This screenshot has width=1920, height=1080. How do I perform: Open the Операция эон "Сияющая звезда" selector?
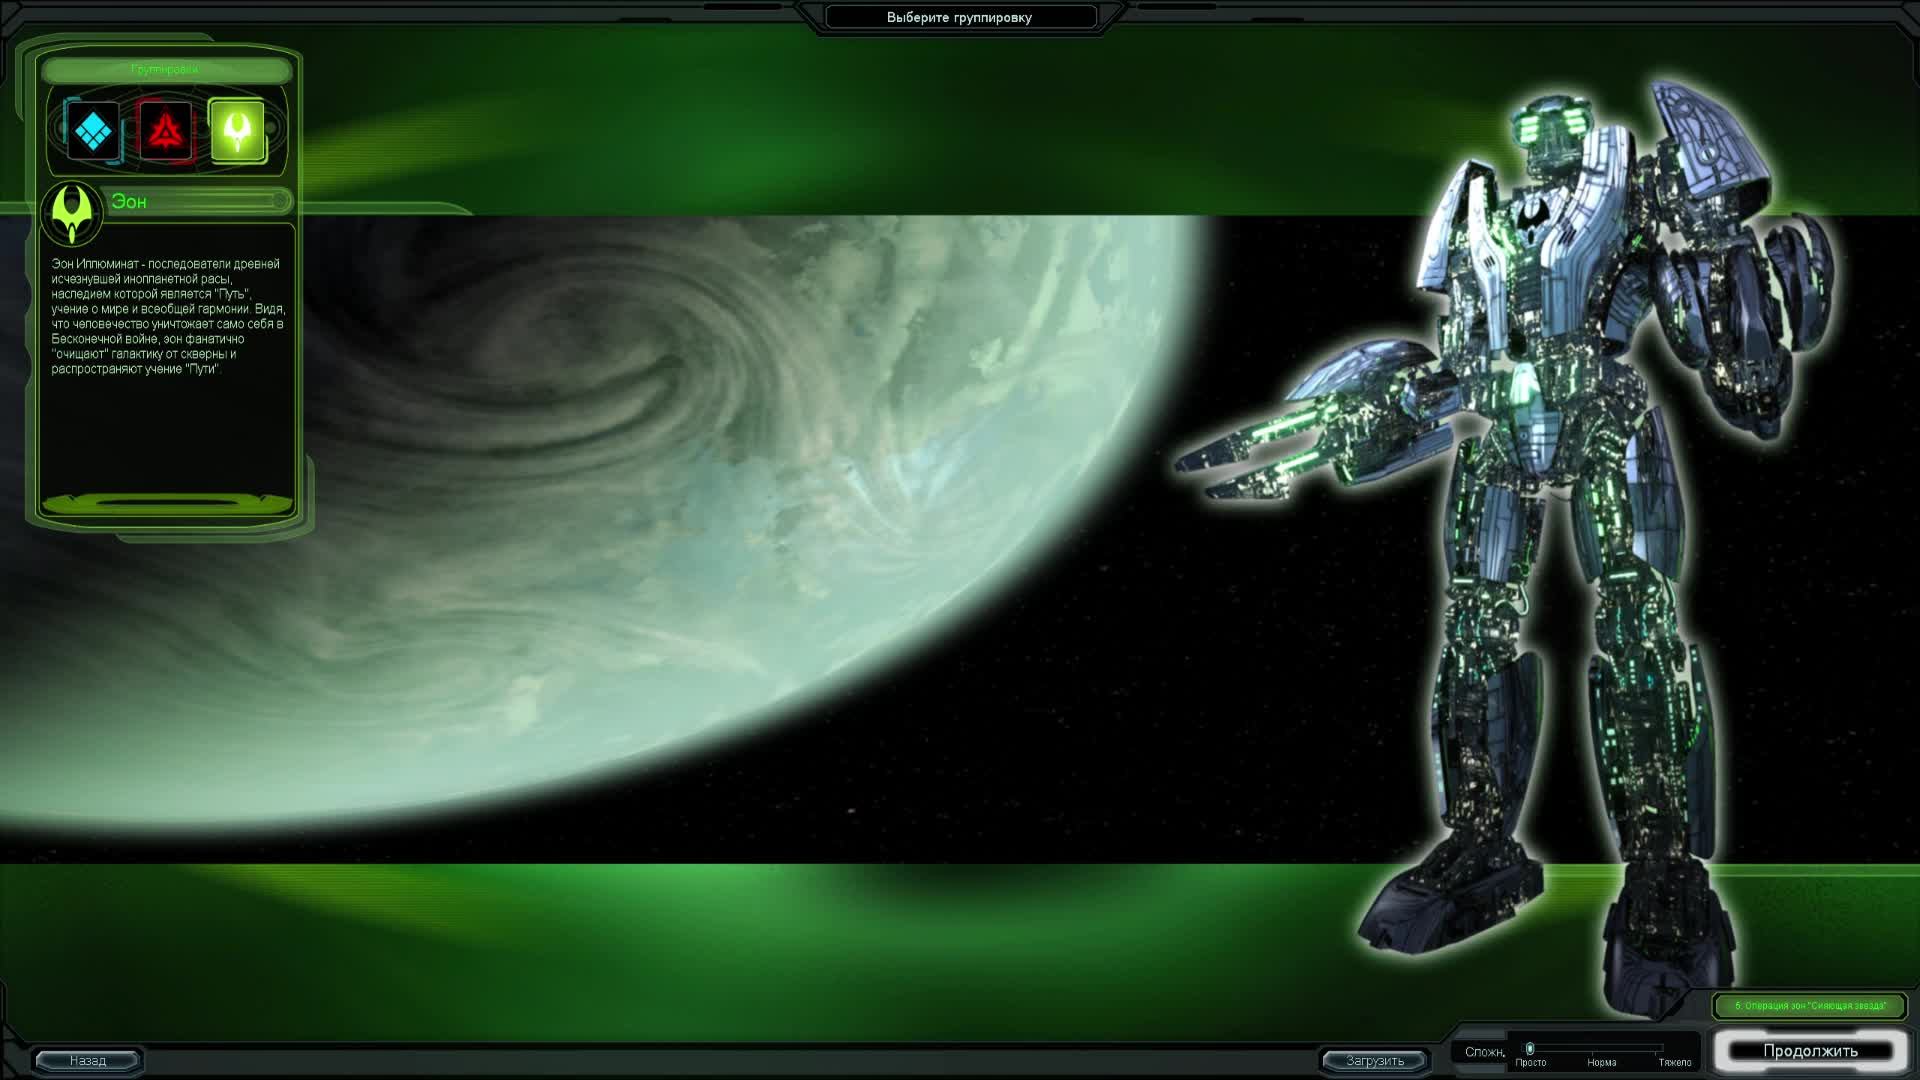pyautogui.click(x=1810, y=1005)
